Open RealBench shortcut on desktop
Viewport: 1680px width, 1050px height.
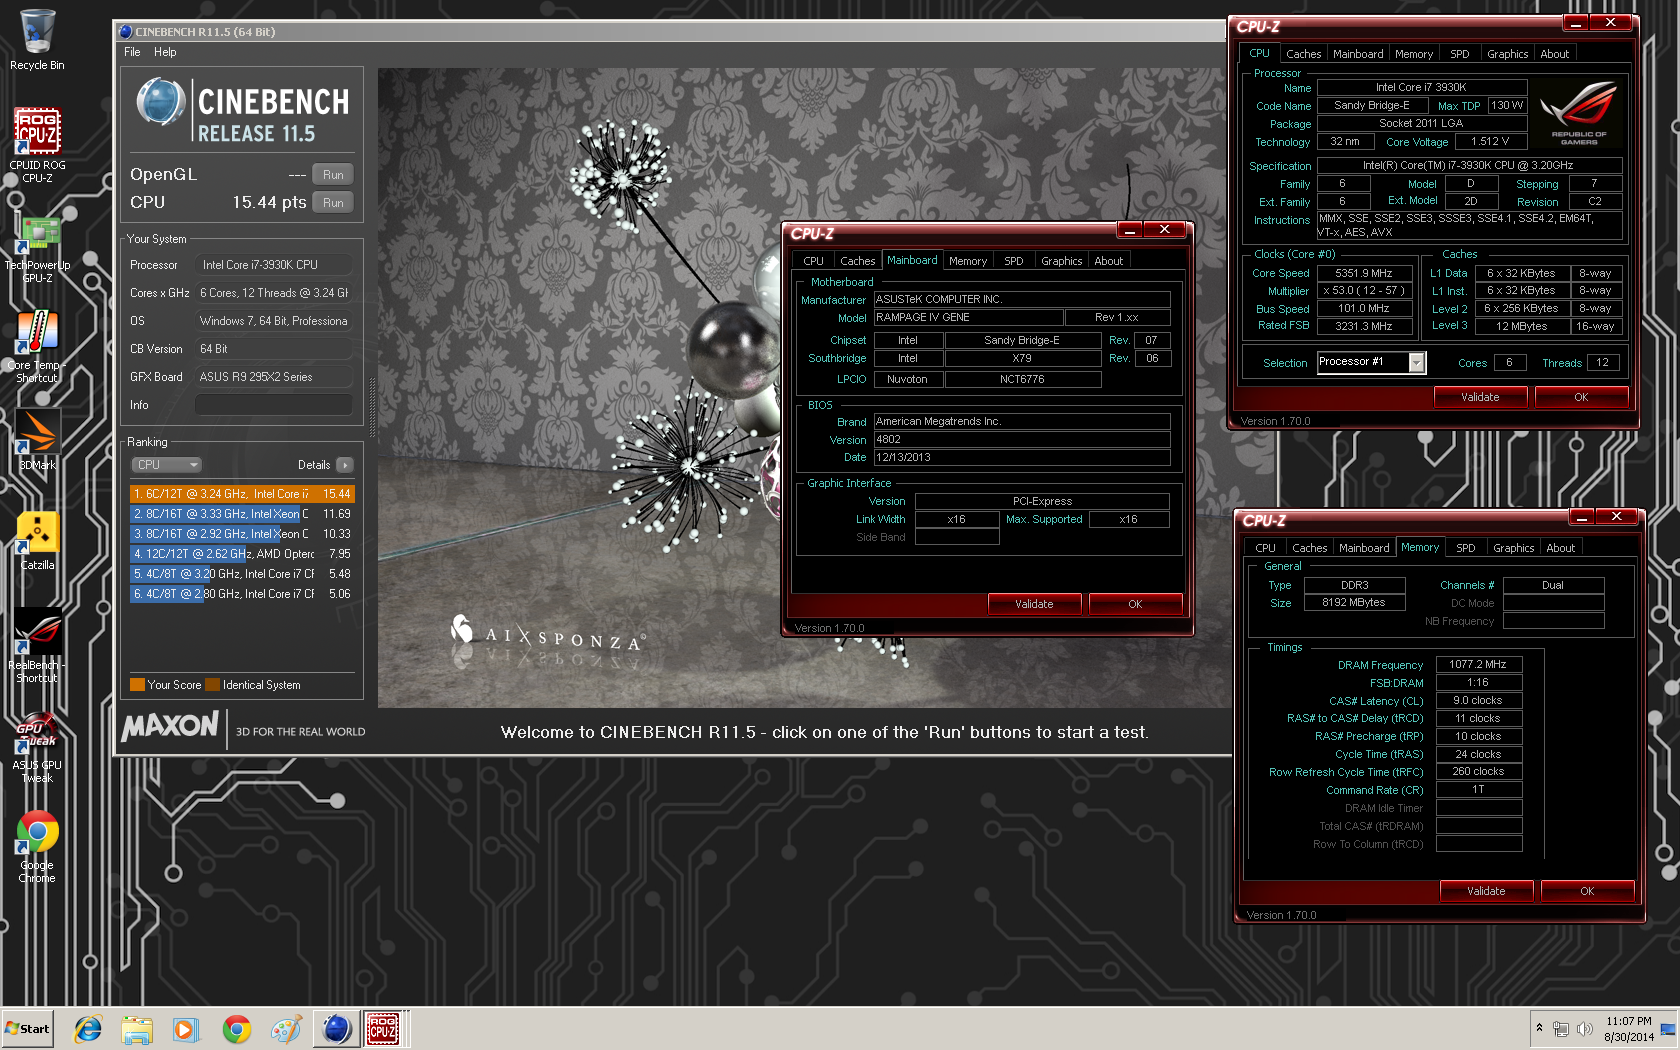click(37, 645)
